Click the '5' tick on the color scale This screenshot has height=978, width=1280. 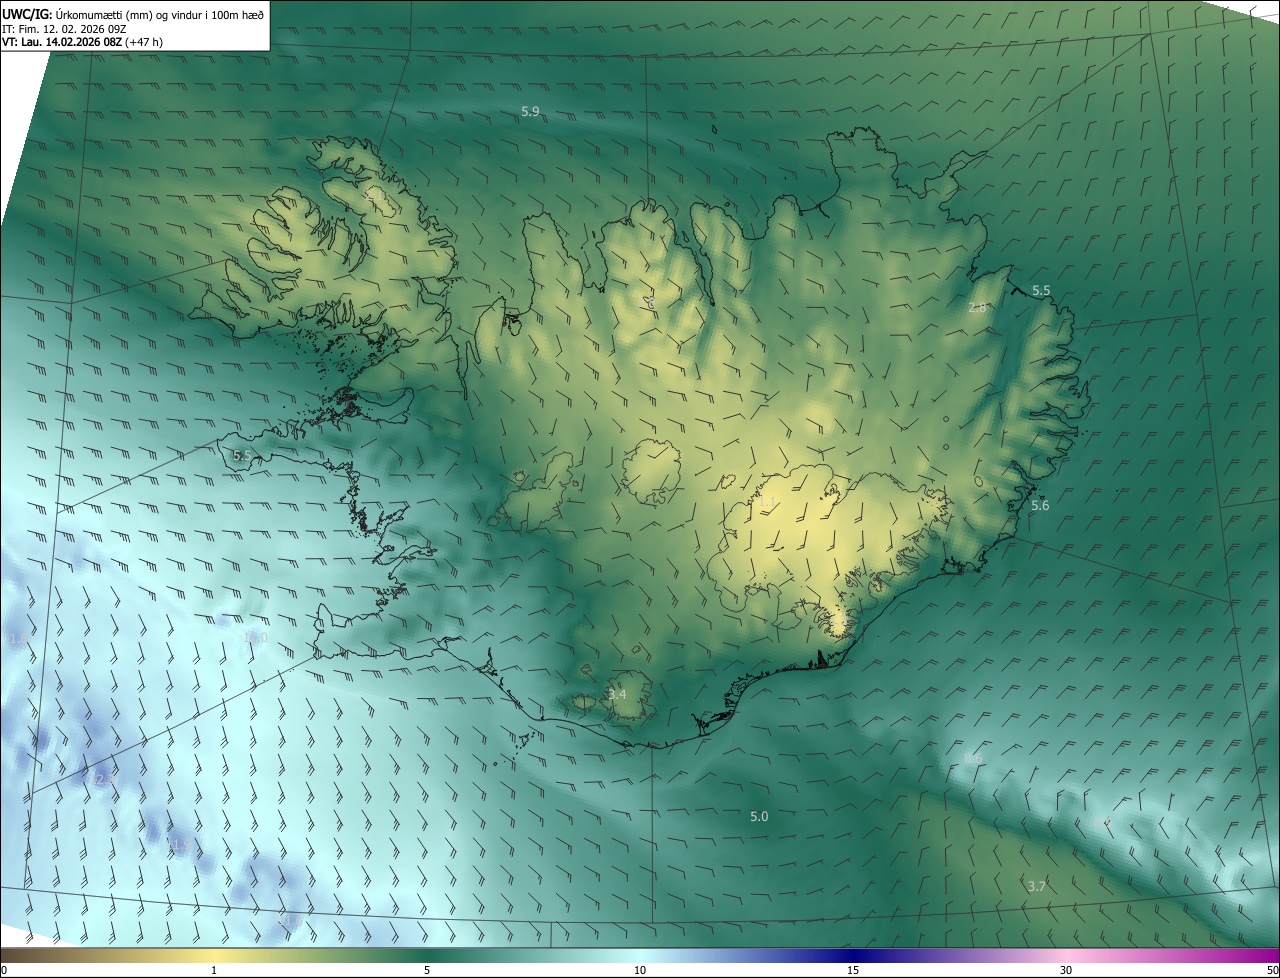point(427,971)
